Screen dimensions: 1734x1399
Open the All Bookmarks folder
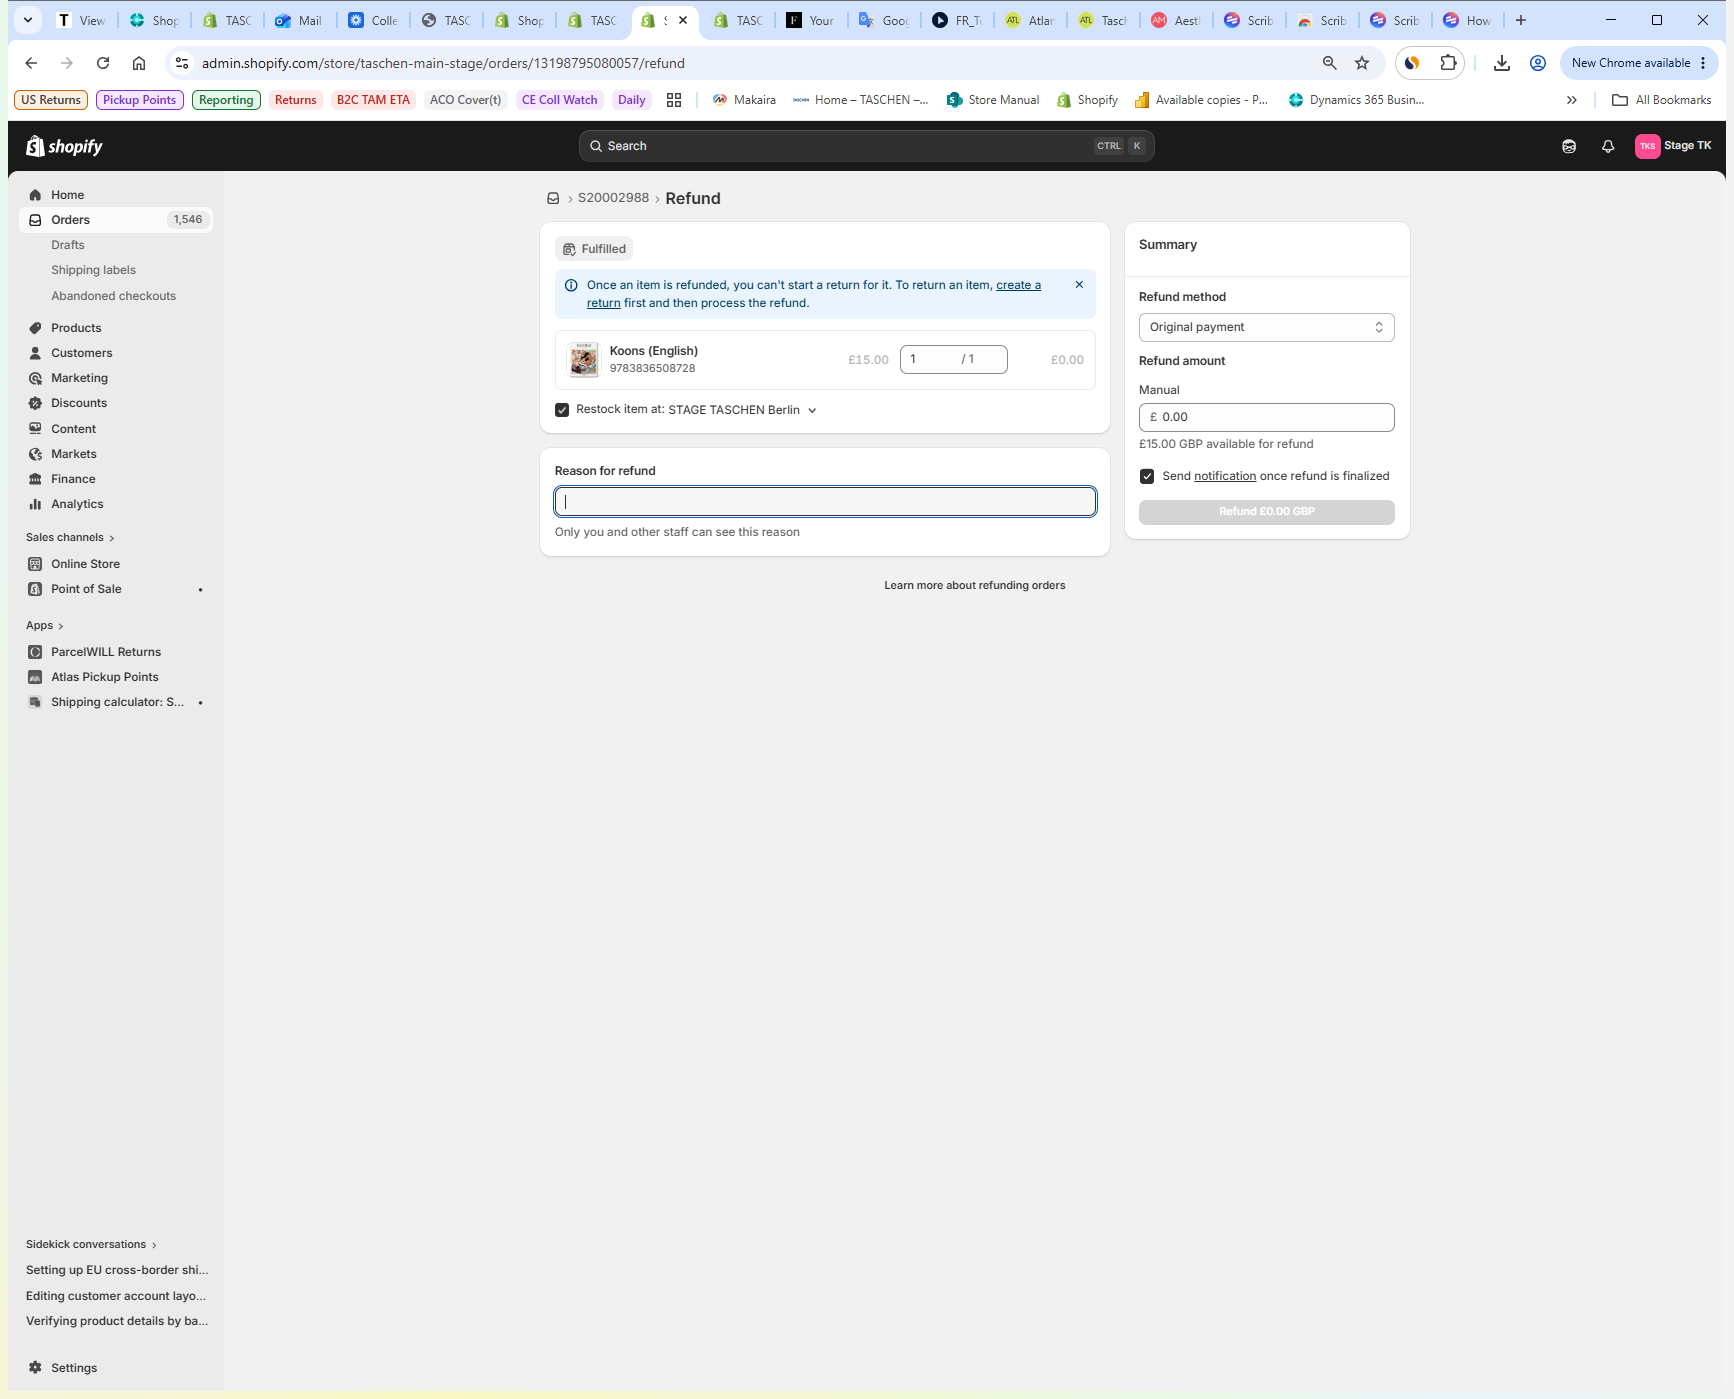point(1662,100)
